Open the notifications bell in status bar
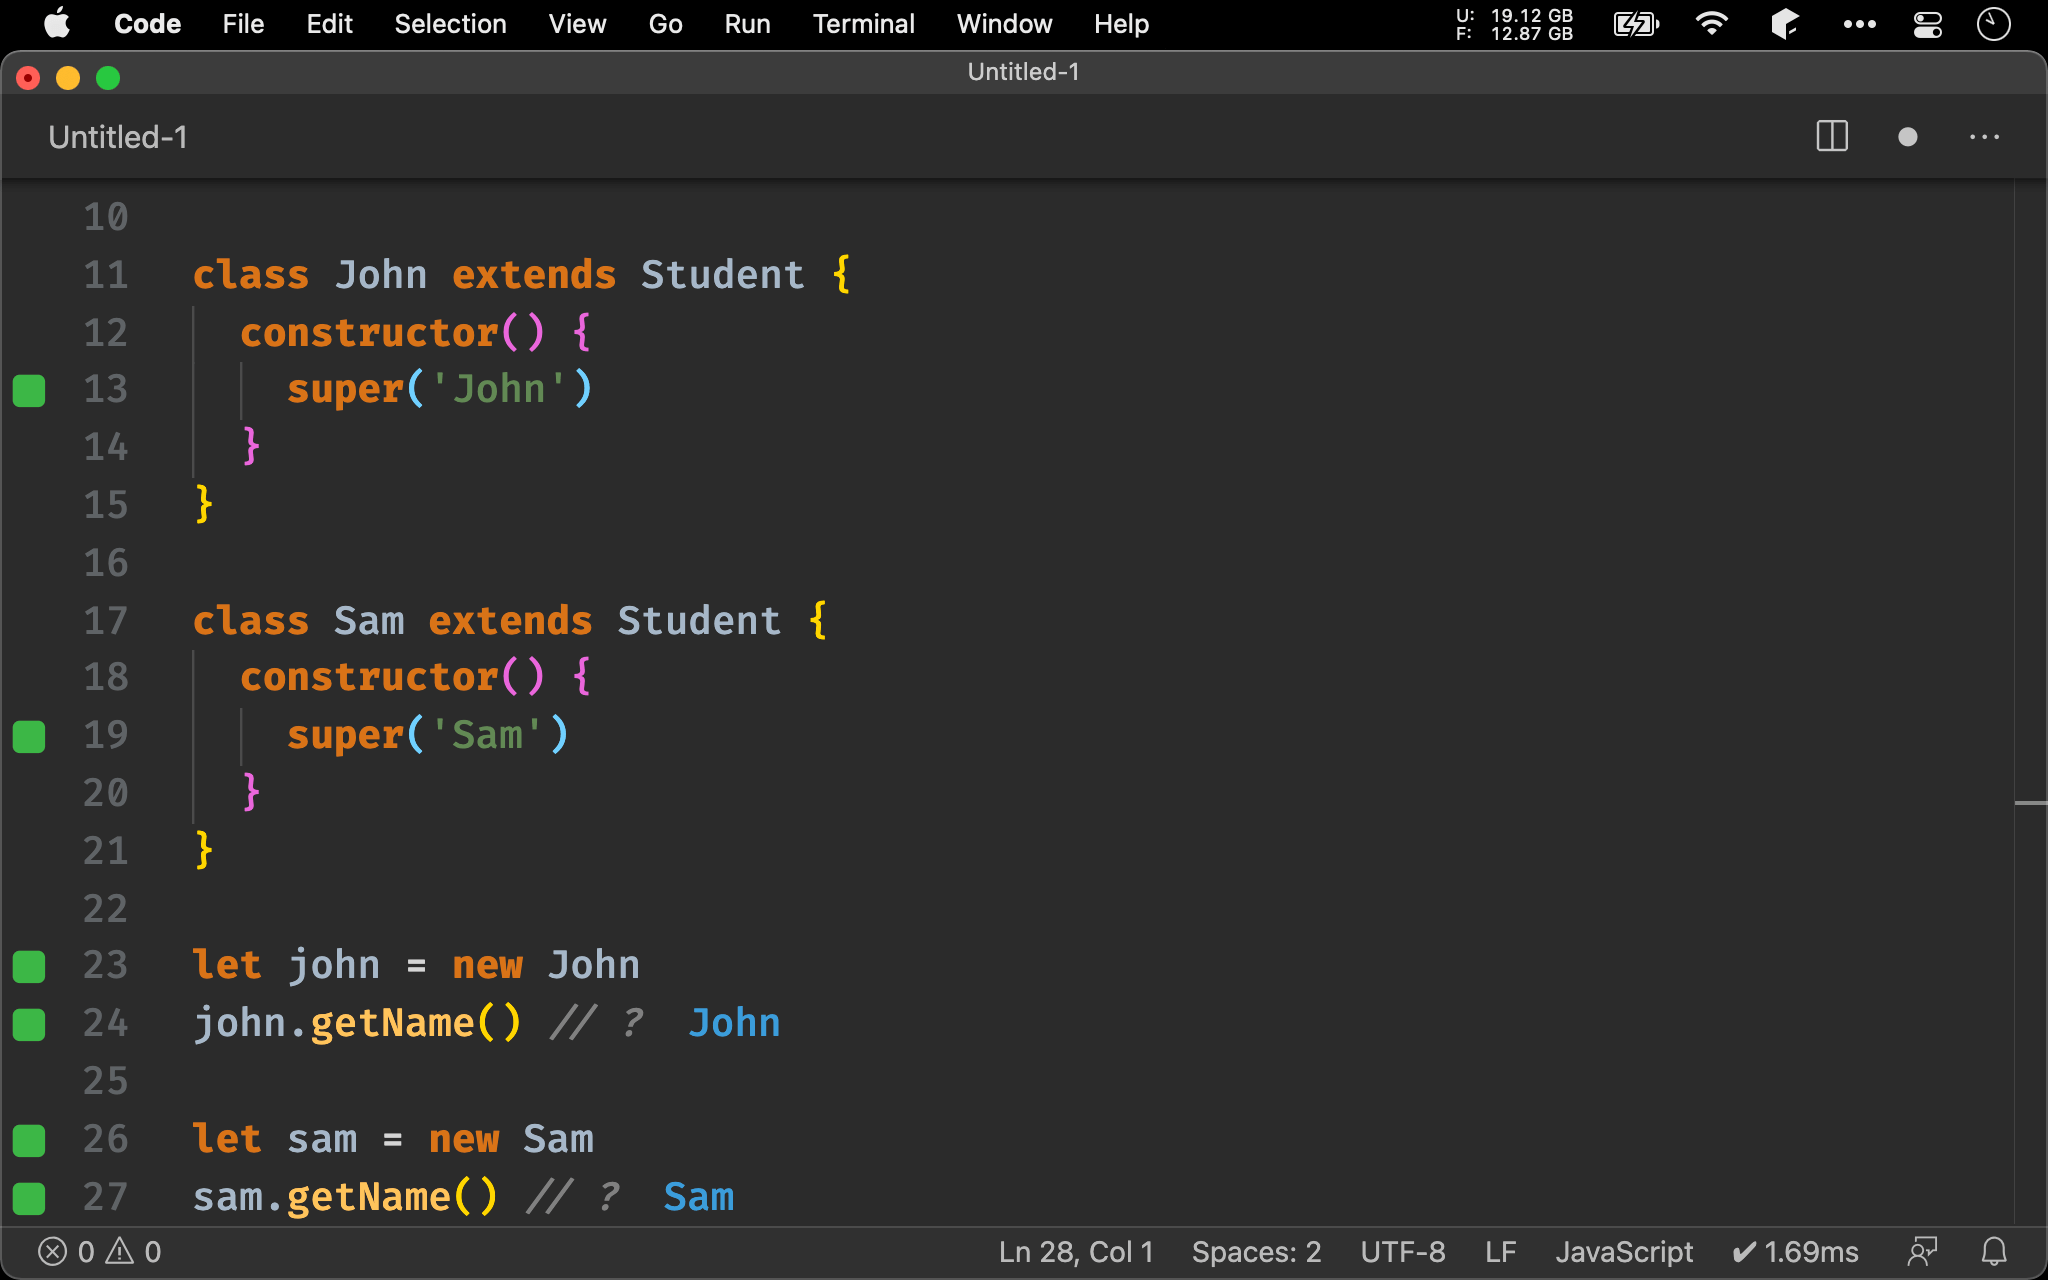This screenshot has height=1280, width=2048. 1994,1251
